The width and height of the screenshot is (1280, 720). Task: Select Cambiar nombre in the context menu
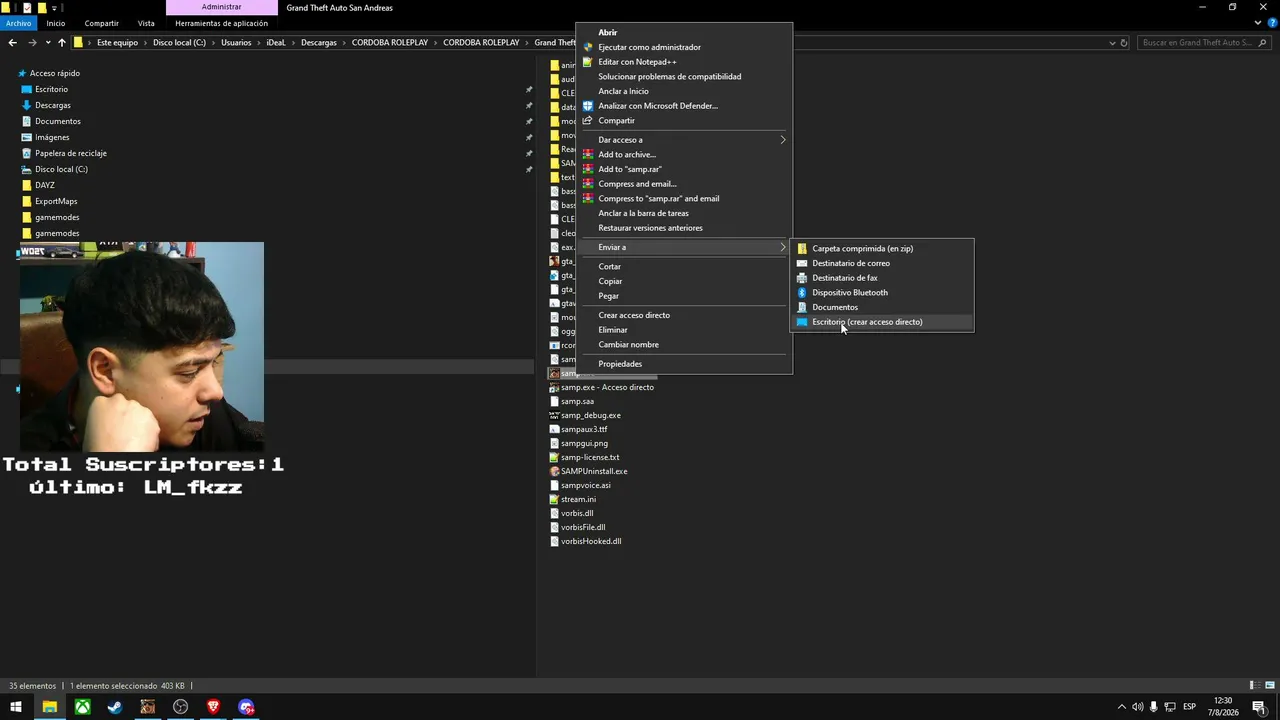tap(628, 345)
